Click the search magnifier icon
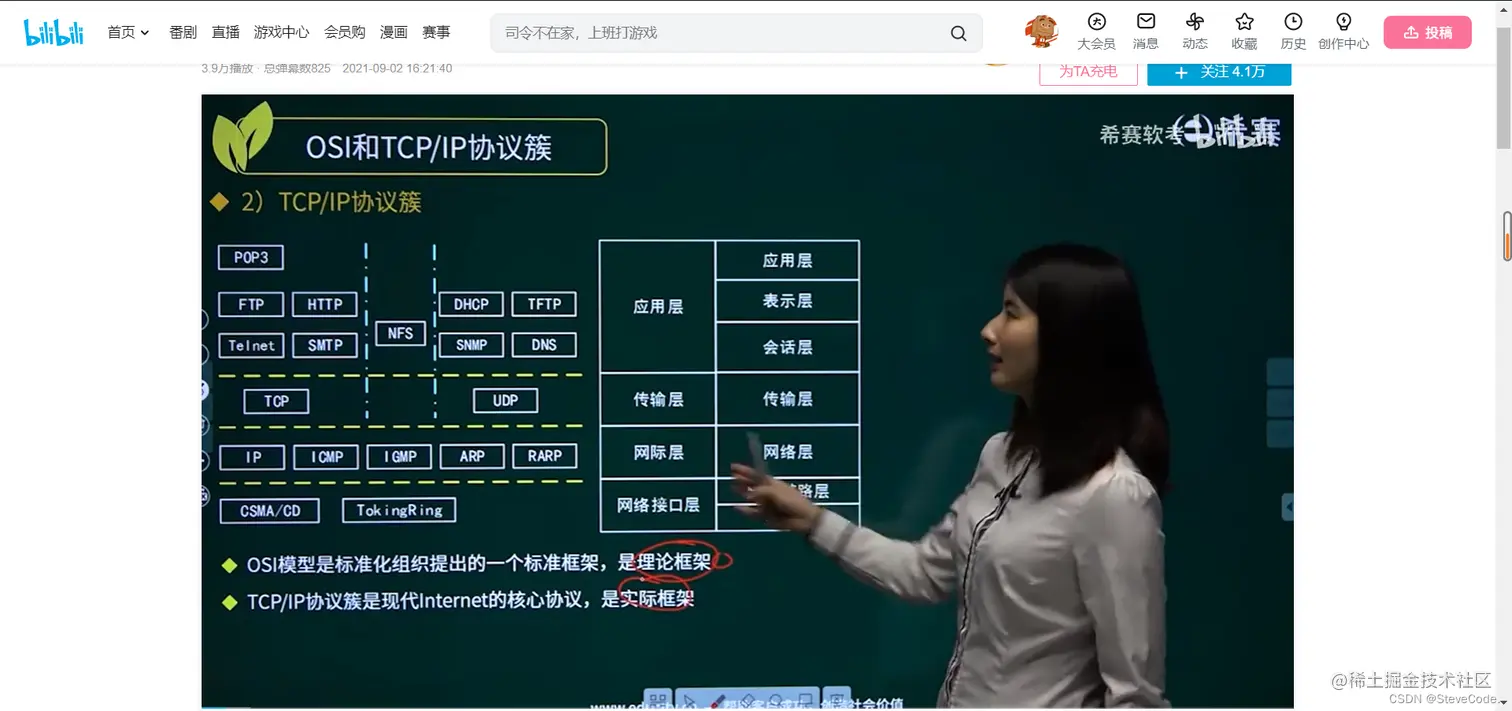Image resolution: width=1512 pixels, height=711 pixels. click(x=957, y=32)
